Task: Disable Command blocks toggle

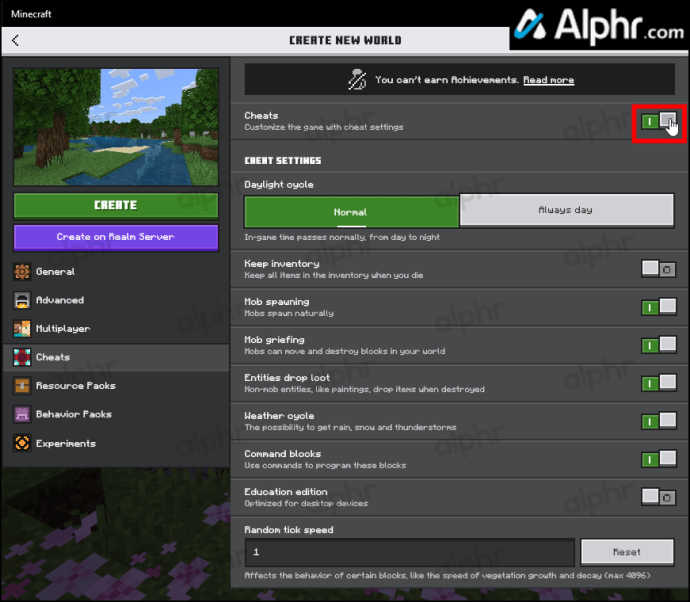Action: pos(659,459)
